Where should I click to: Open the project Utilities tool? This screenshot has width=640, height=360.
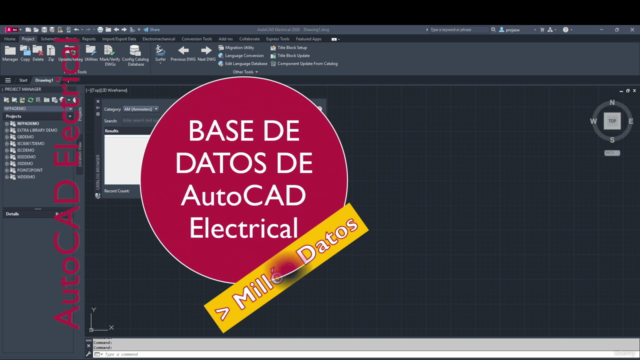(91, 53)
